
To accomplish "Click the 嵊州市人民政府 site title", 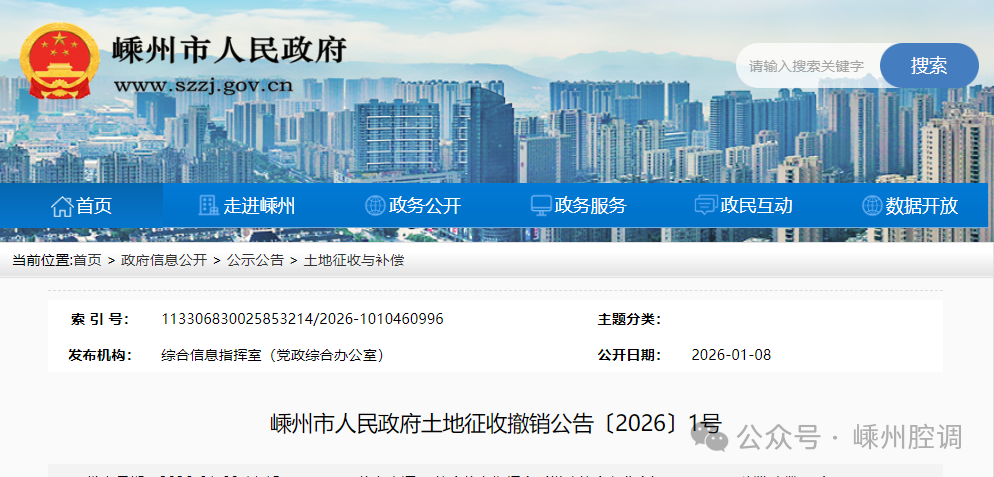I will click(x=229, y=50).
